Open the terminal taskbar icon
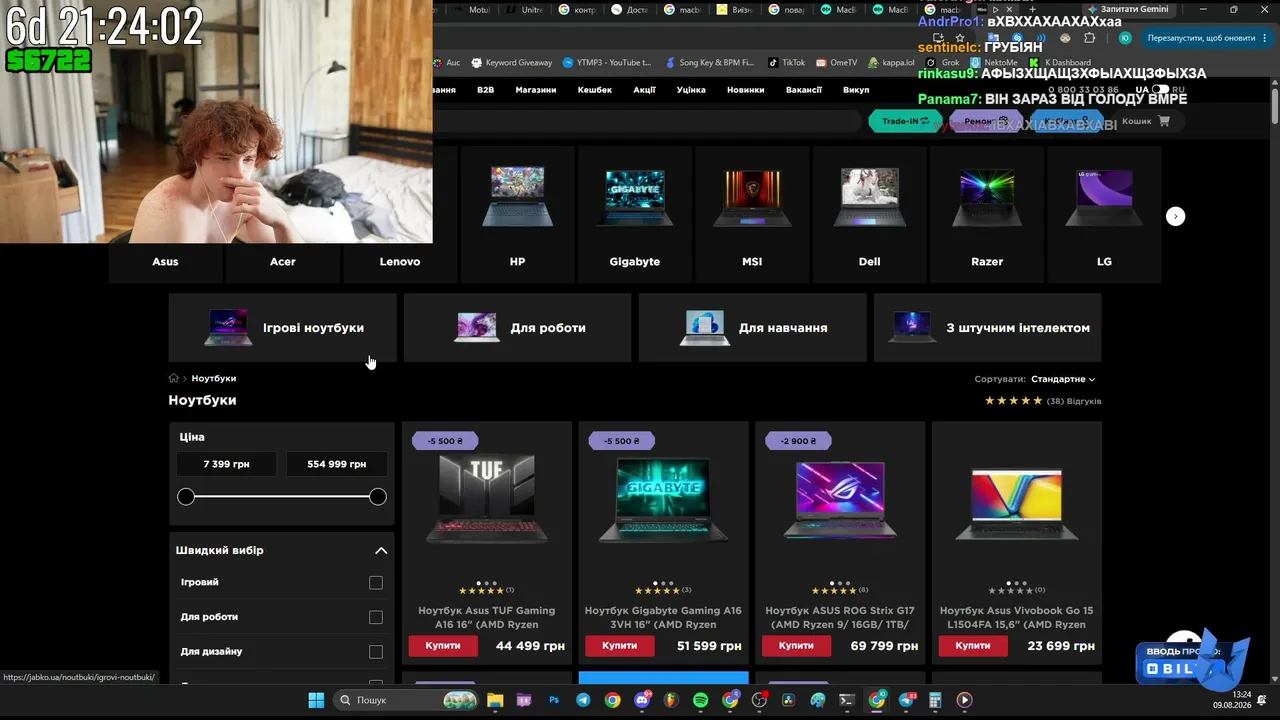The width and height of the screenshot is (1280, 720). (x=847, y=700)
